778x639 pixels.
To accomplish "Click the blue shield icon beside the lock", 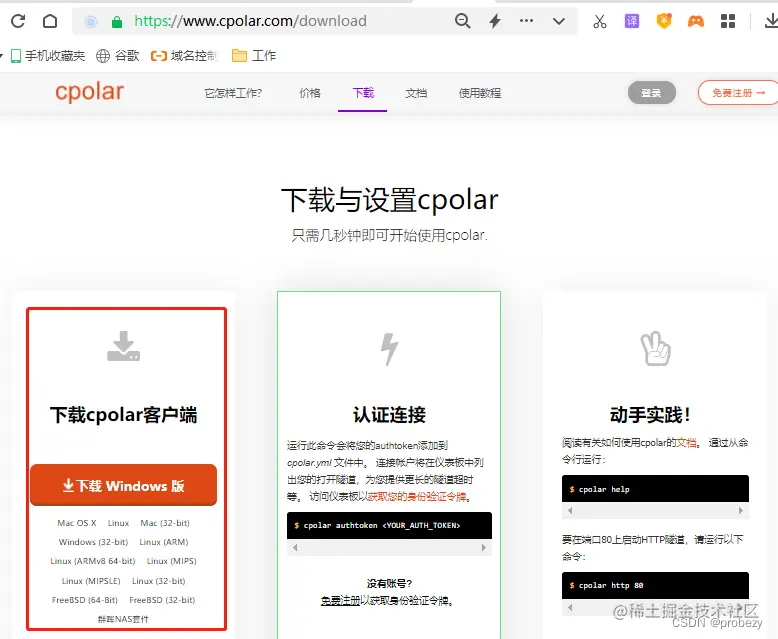I will coord(91,21).
